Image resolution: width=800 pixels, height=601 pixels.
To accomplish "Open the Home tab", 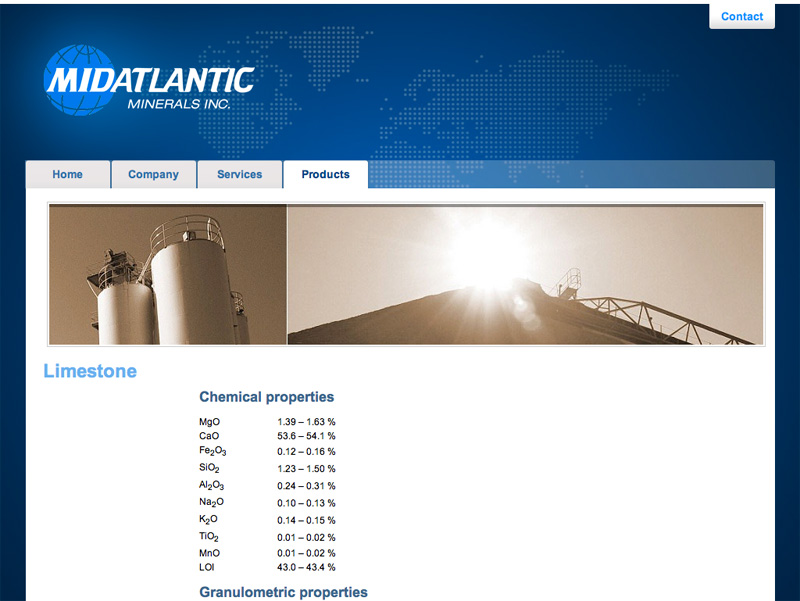I will coord(68,174).
